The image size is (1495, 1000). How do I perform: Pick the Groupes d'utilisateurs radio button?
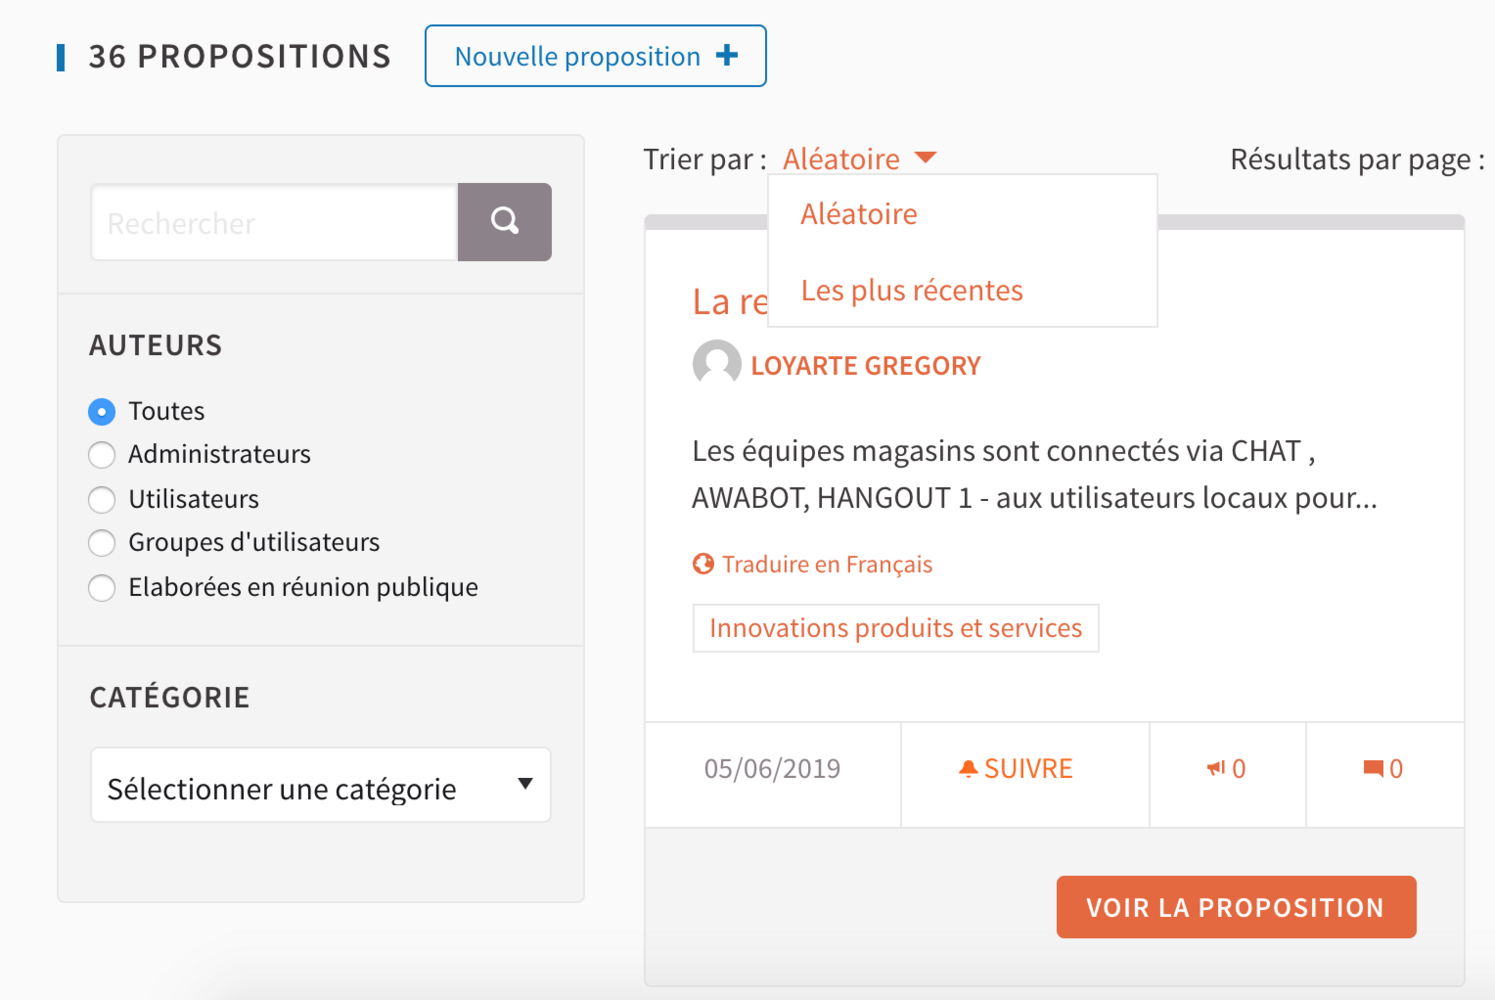pyautogui.click(x=102, y=543)
